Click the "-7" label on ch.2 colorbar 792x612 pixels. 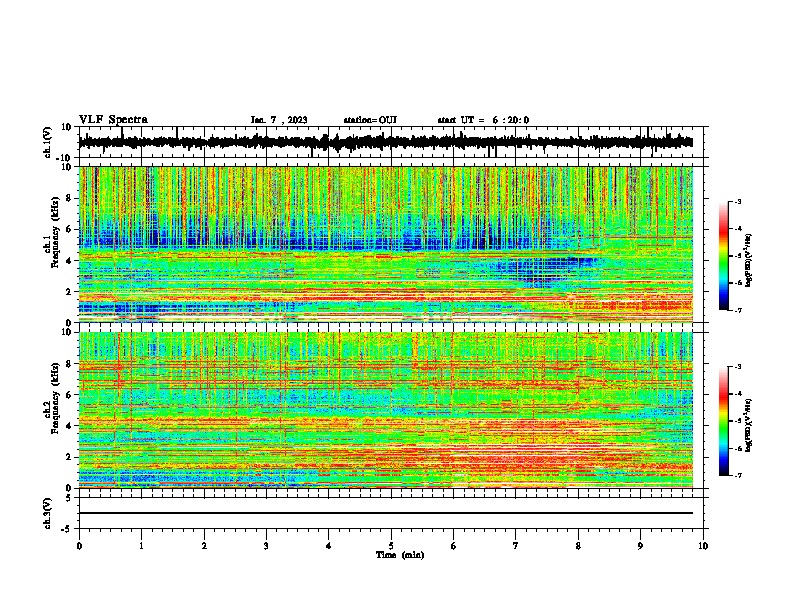(737, 475)
